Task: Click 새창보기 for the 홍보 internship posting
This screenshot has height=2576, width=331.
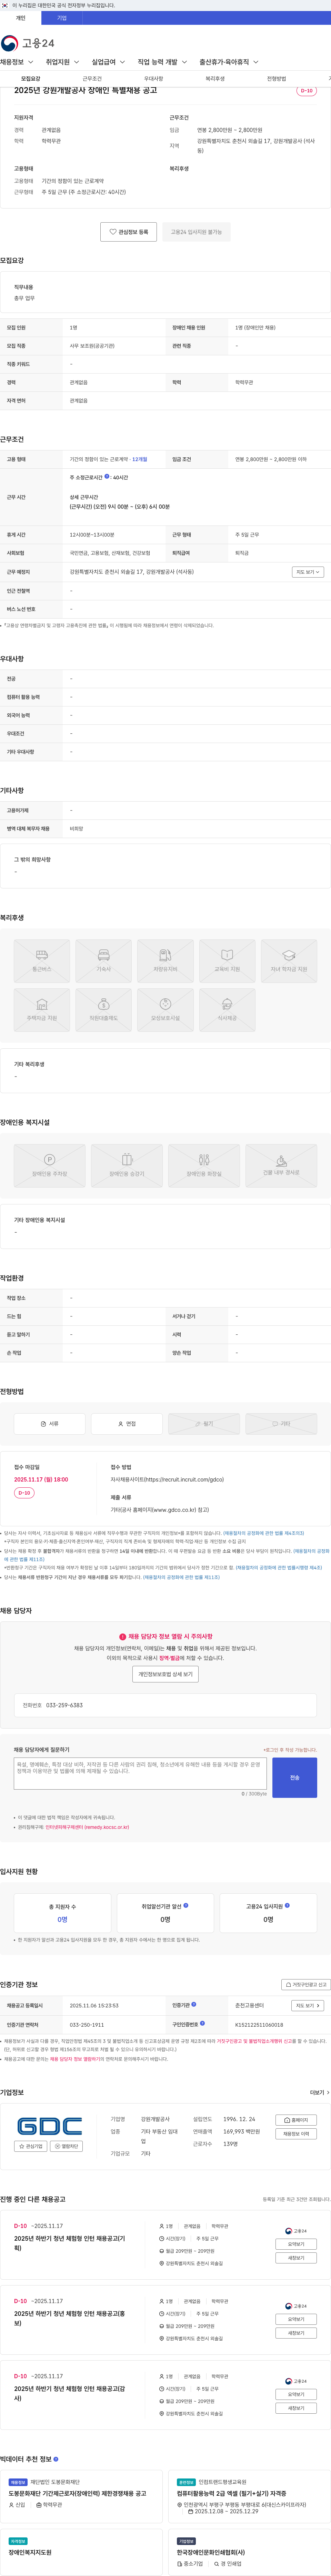Action: (296, 2333)
